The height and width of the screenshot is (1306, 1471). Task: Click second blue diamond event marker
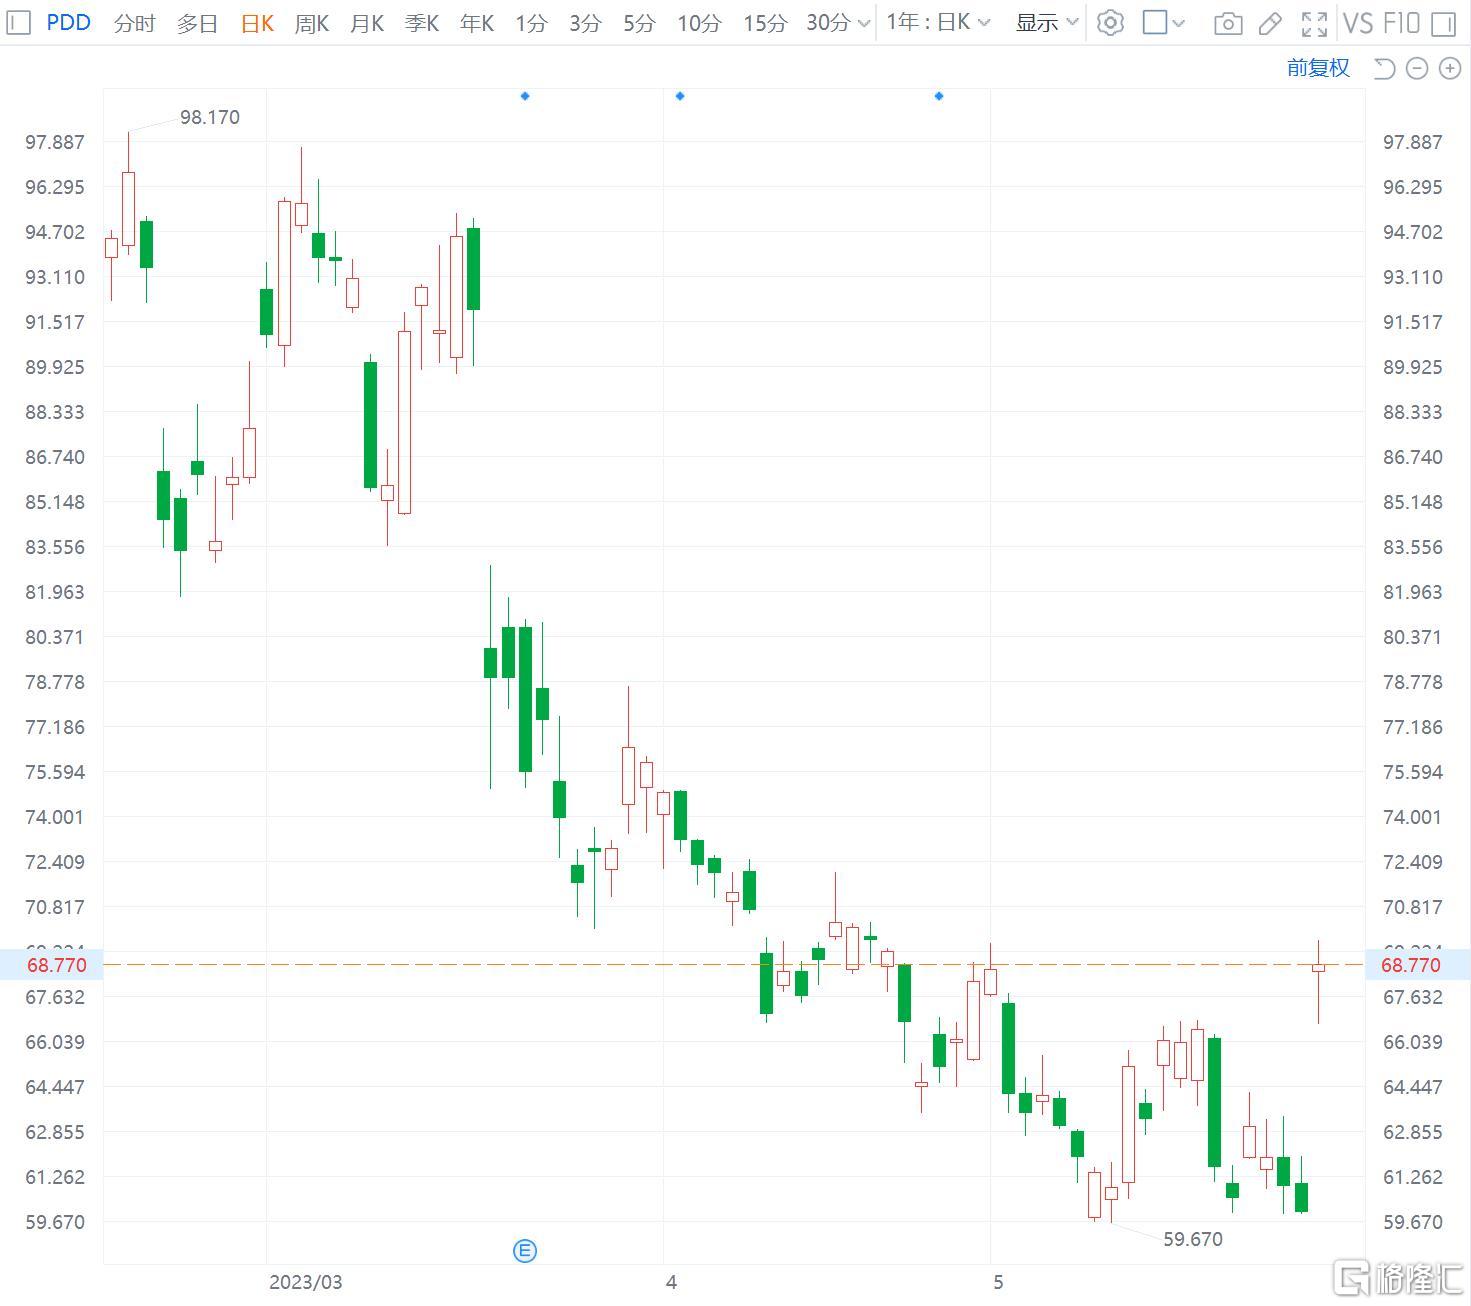(680, 96)
